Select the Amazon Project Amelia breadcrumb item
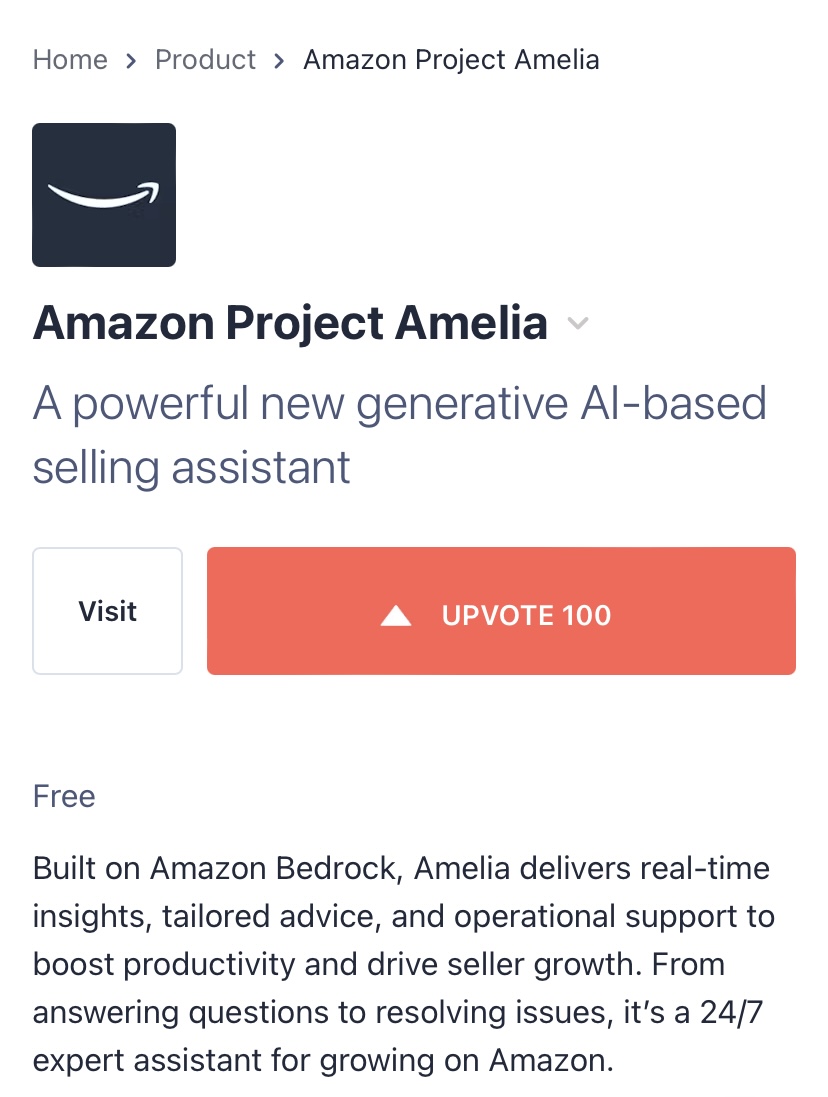Screen dimensions: 828x1097 pos(451,60)
